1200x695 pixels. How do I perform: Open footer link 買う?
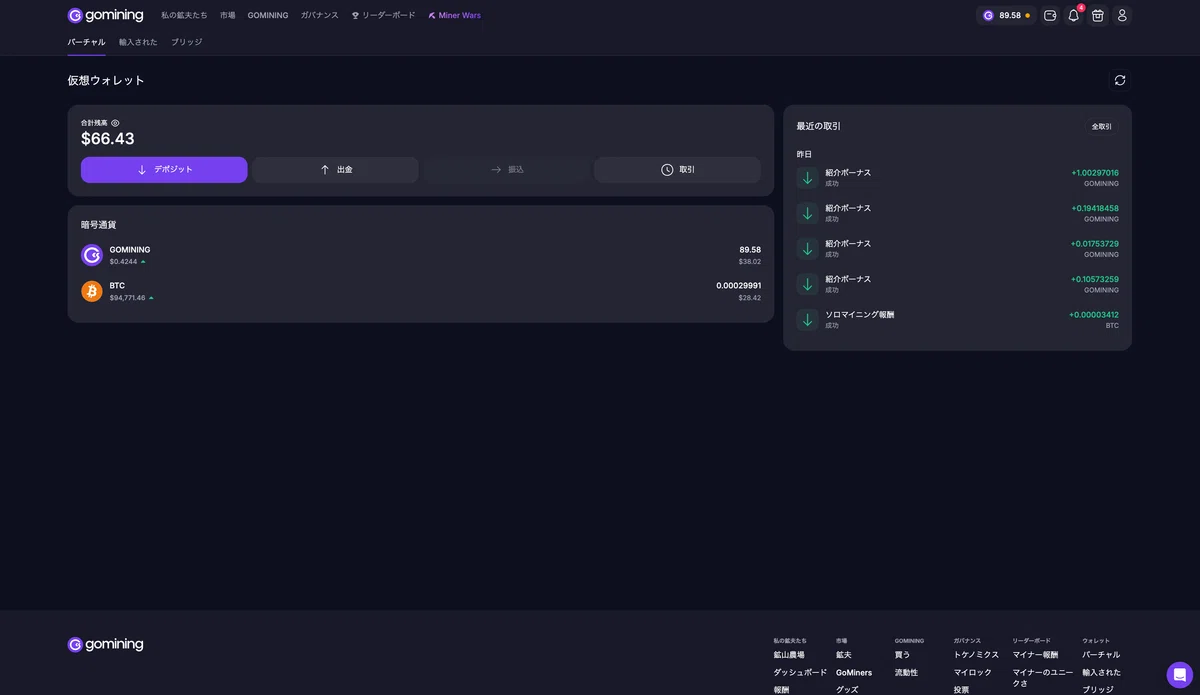pyautogui.click(x=902, y=655)
